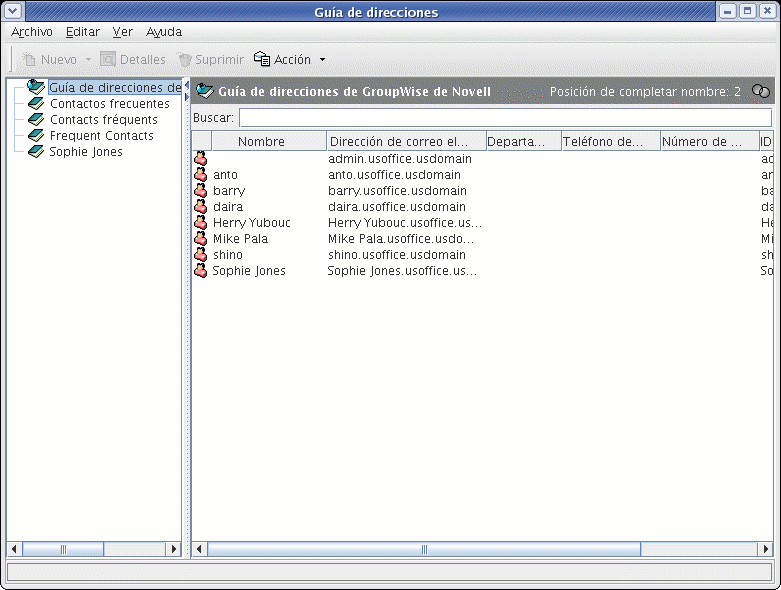Select Sophie Jones address book in tree

[86, 151]
